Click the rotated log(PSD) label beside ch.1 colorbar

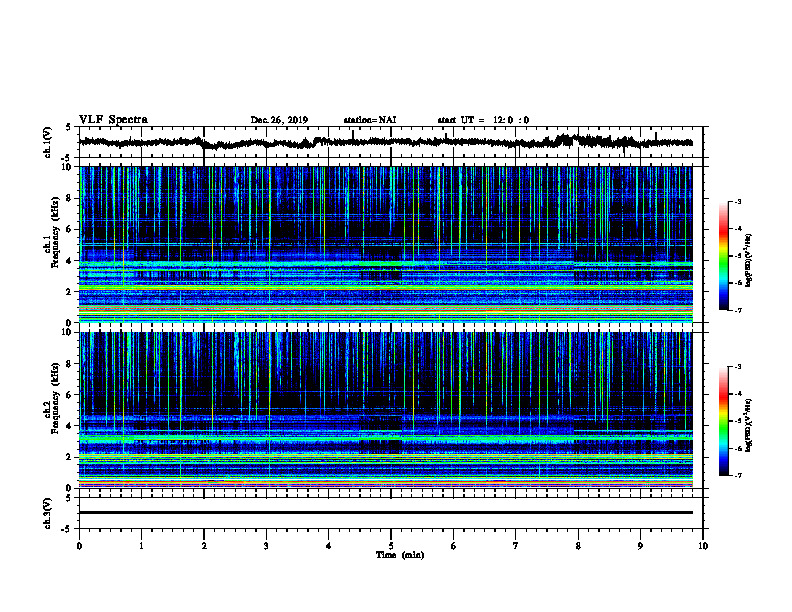pyautogui.click(x=749, y=261)
